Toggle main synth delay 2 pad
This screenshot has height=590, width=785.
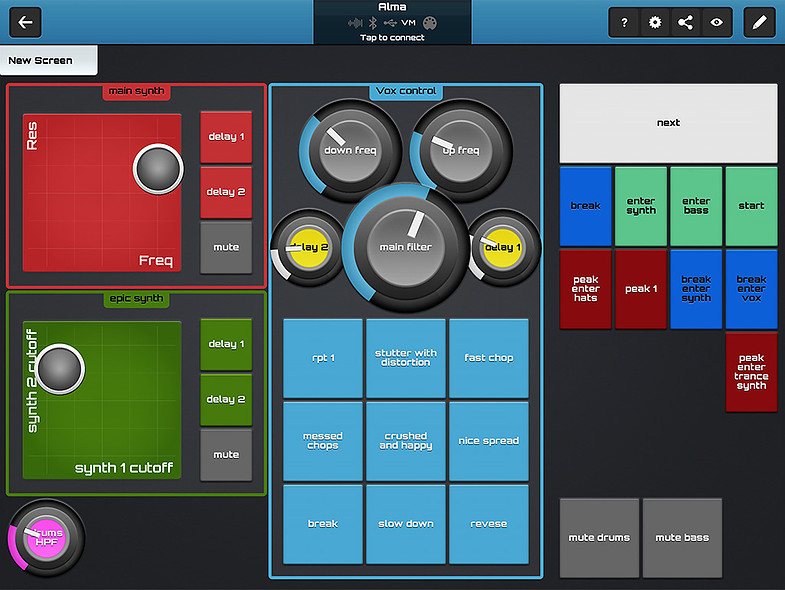226,192
